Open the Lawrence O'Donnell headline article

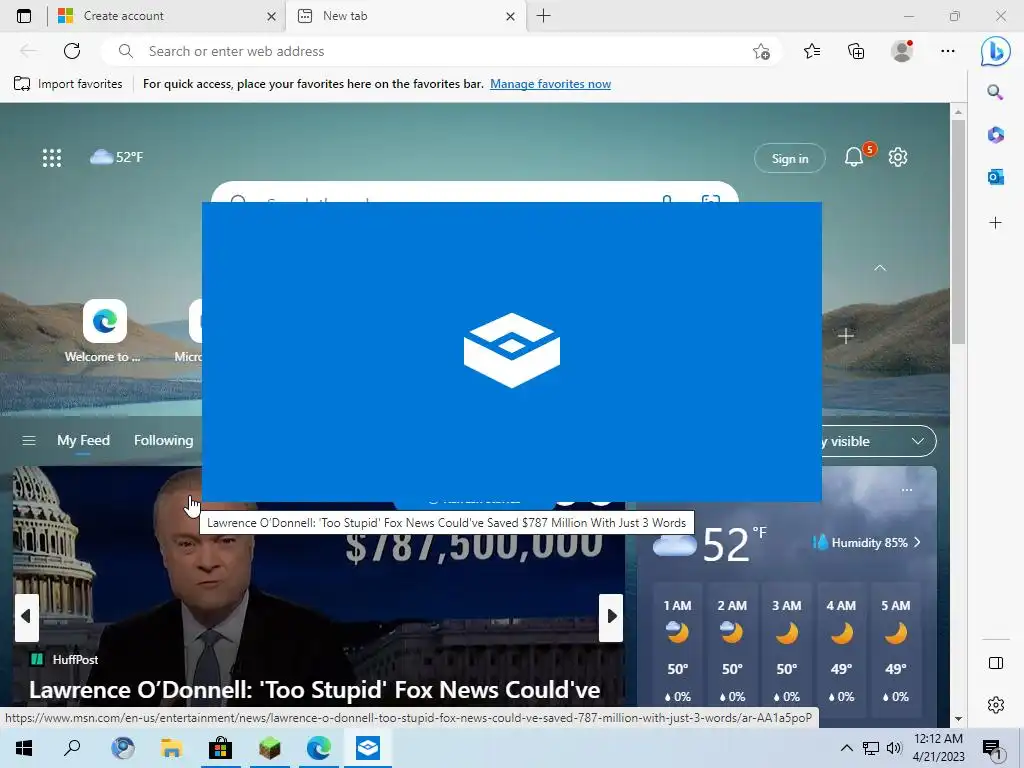(314, 690)
